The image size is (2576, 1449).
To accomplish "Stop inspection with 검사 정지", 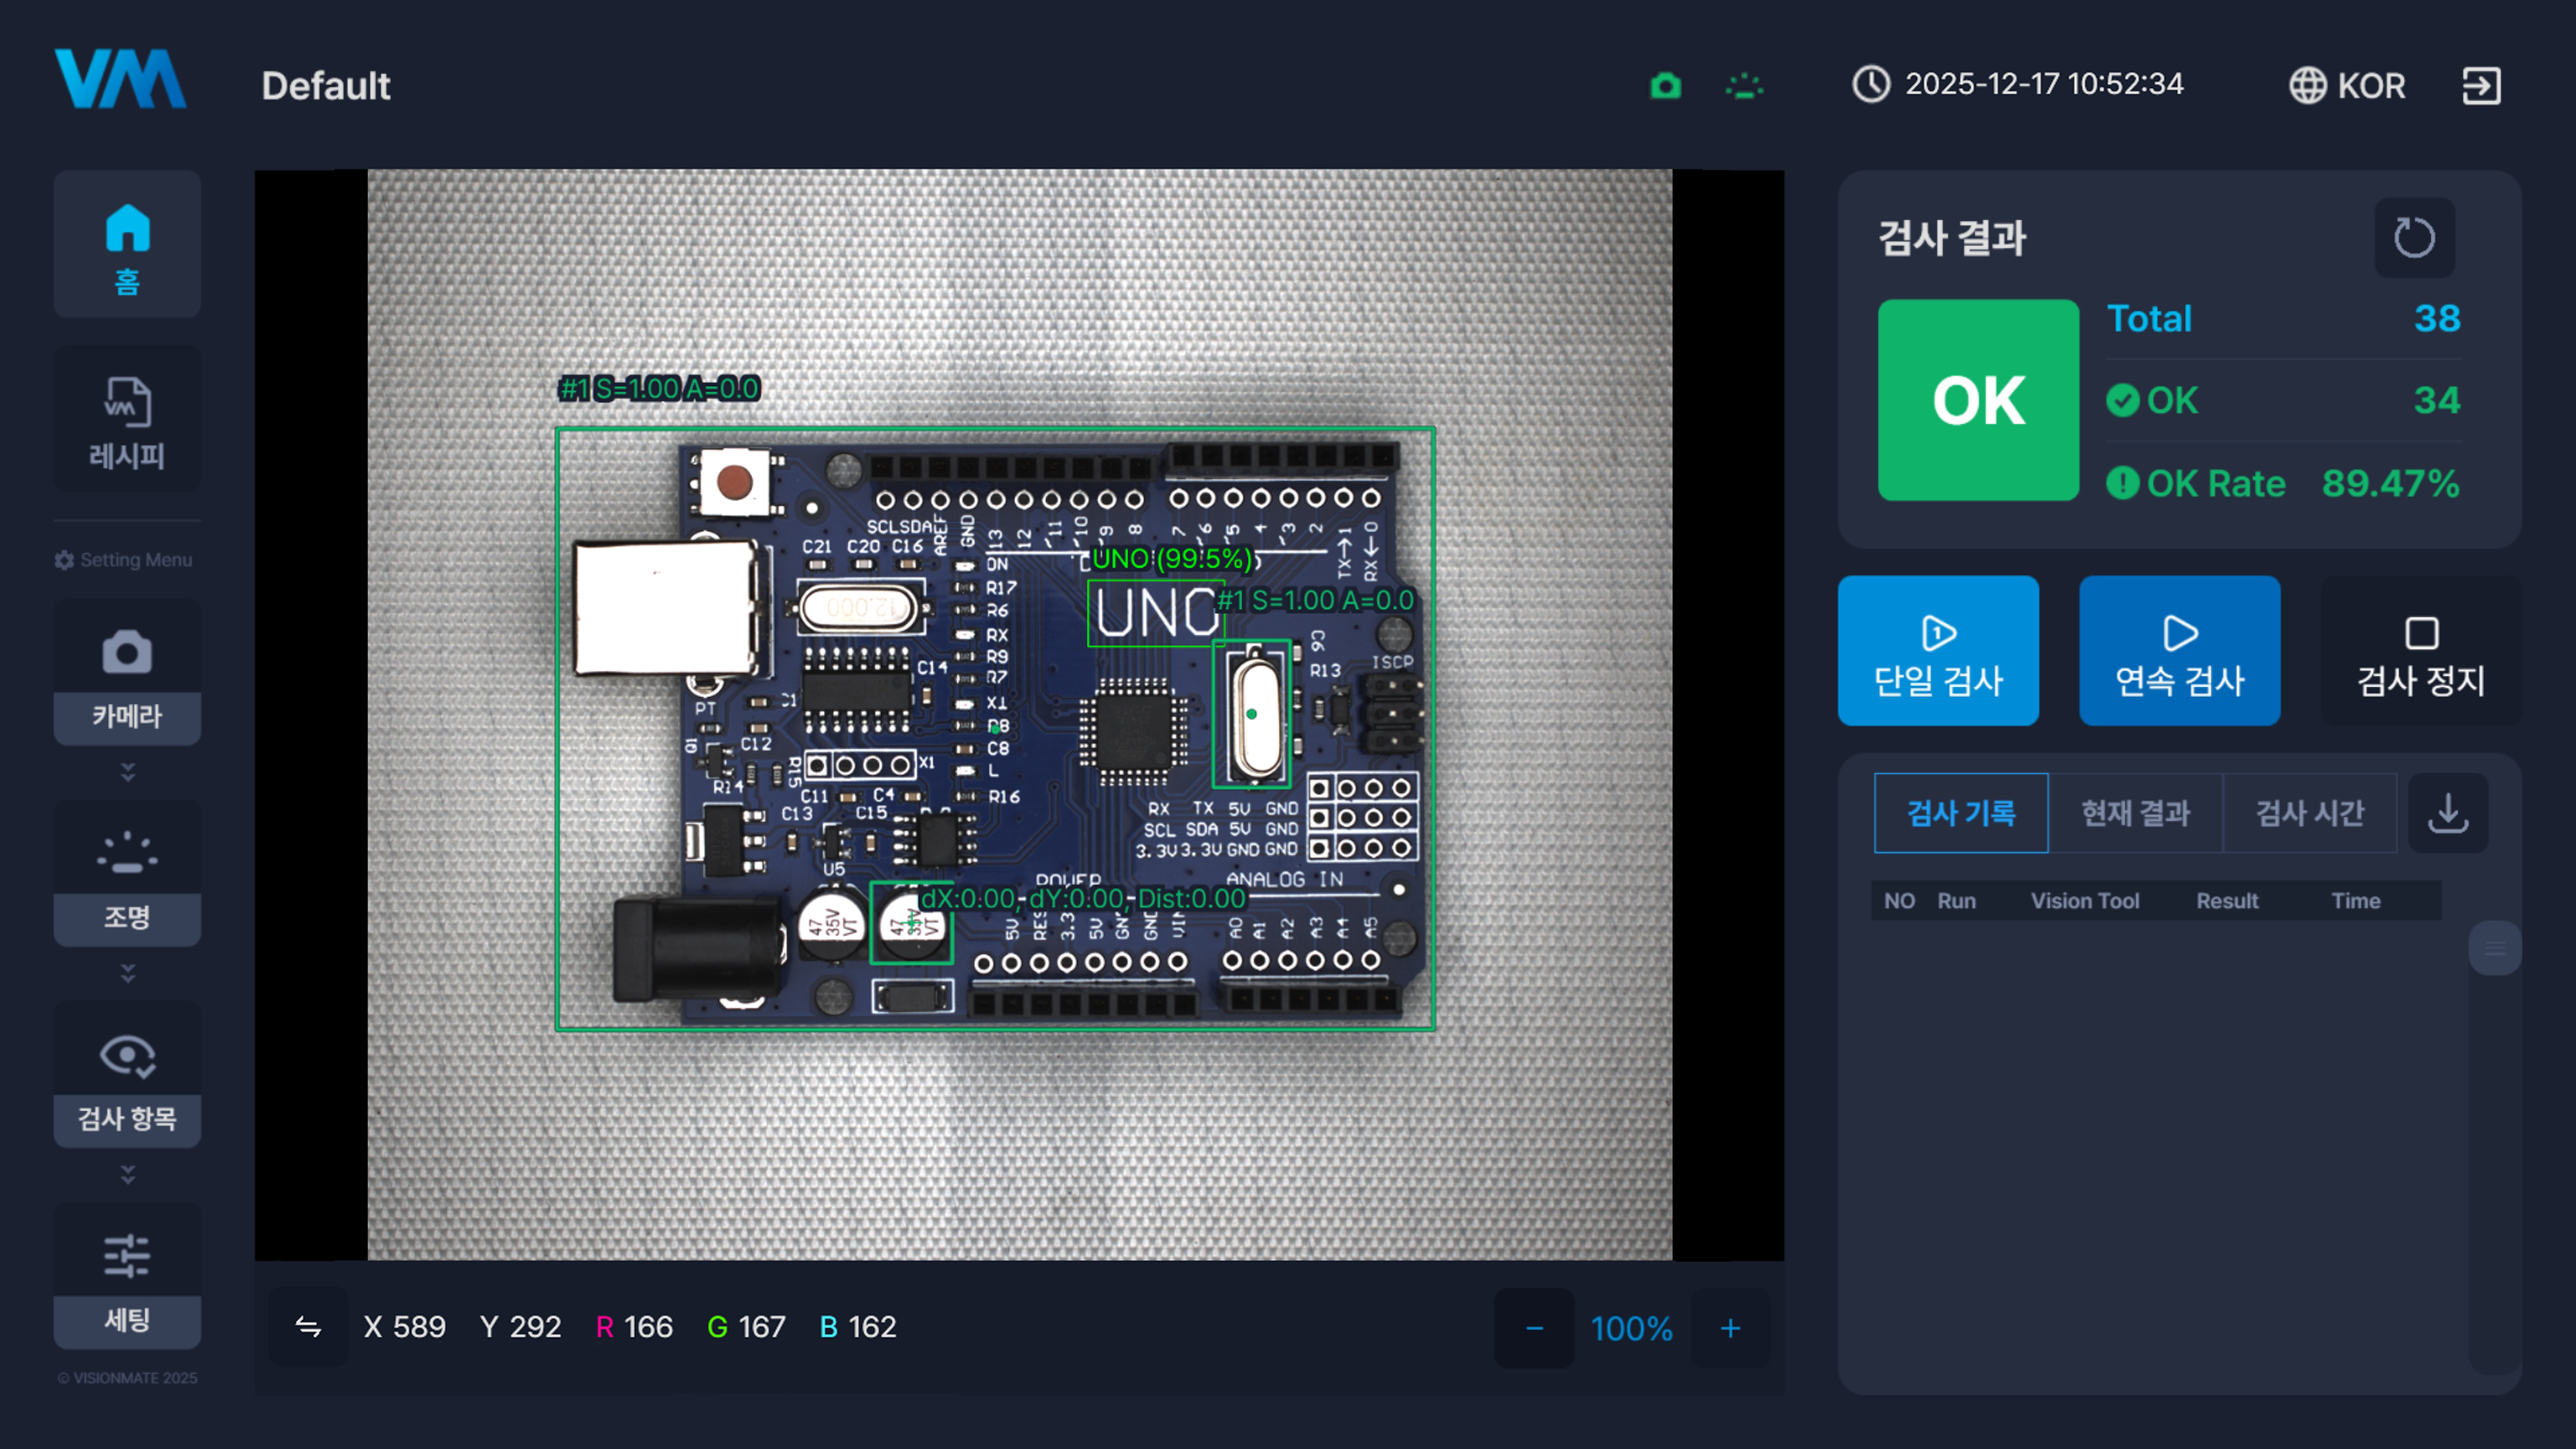I will 2421,651.
